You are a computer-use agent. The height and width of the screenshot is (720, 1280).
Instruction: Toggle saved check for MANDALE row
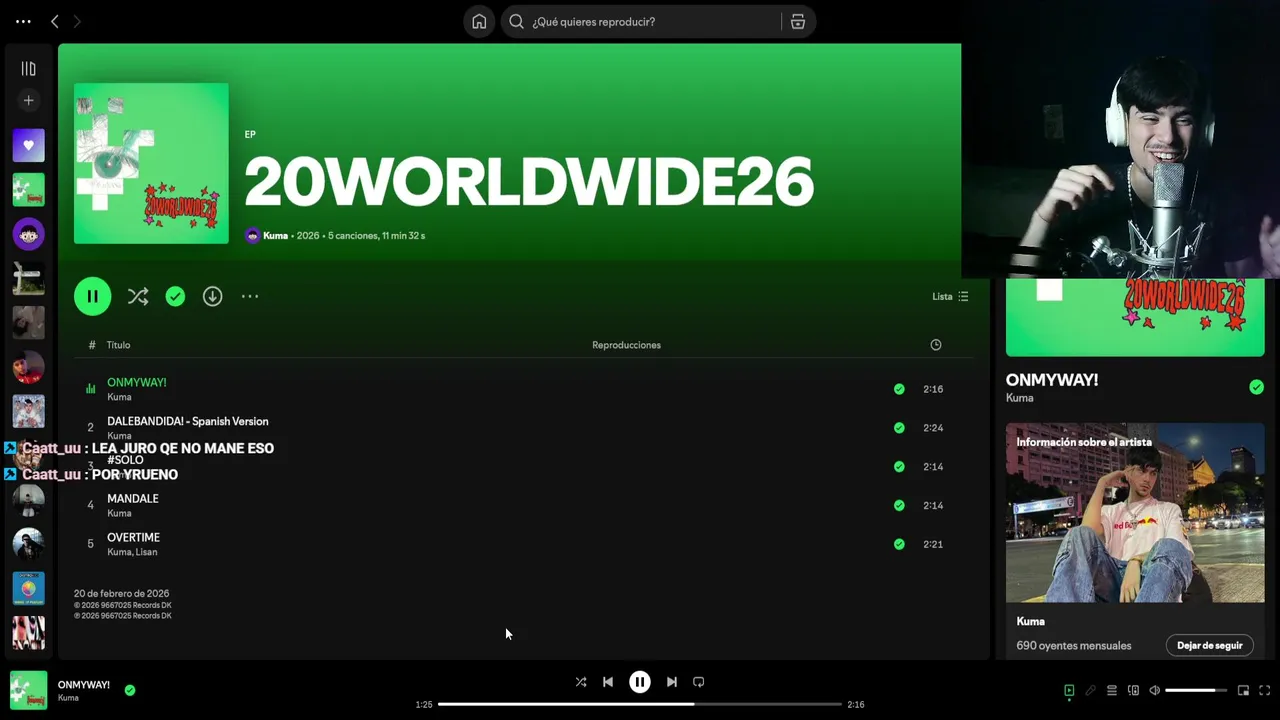(899, 505)
